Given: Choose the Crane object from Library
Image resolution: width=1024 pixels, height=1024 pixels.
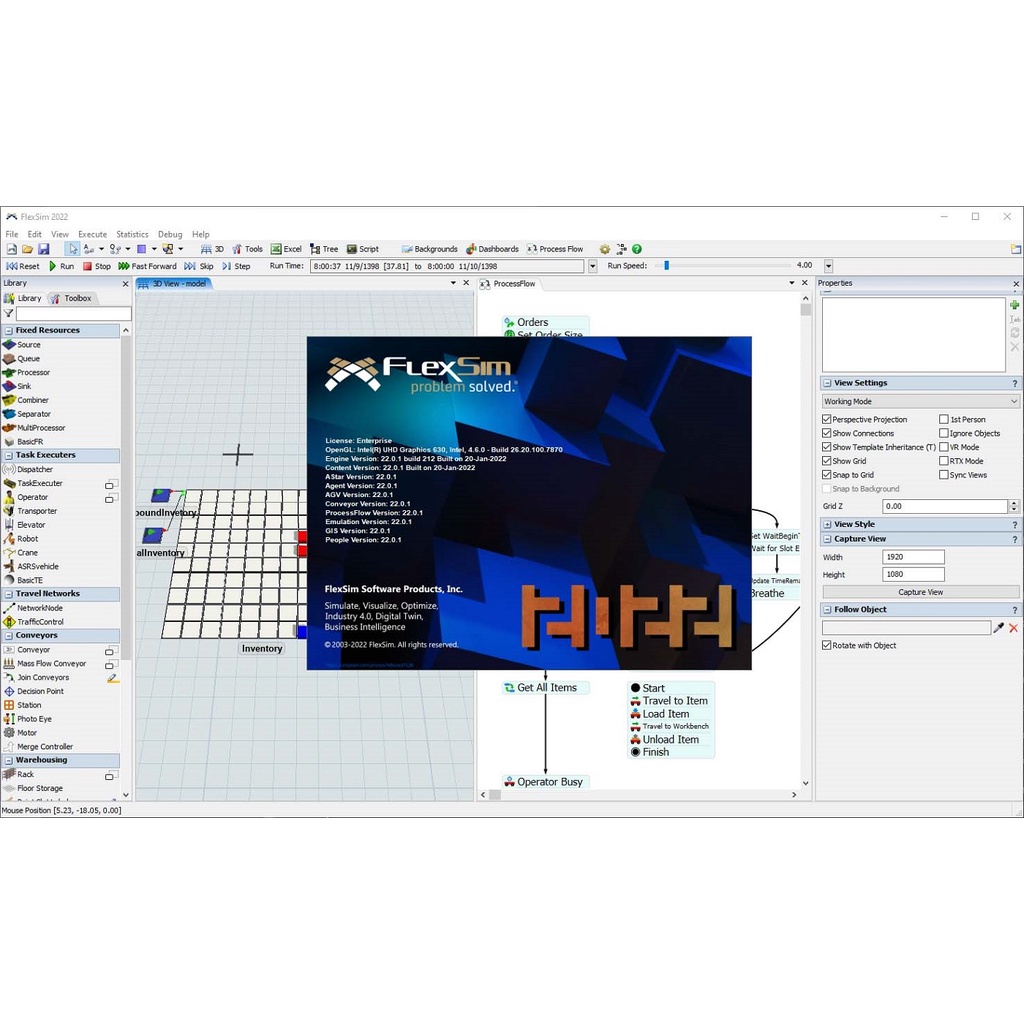Looking at the screenshot, I should click(27, 552).
